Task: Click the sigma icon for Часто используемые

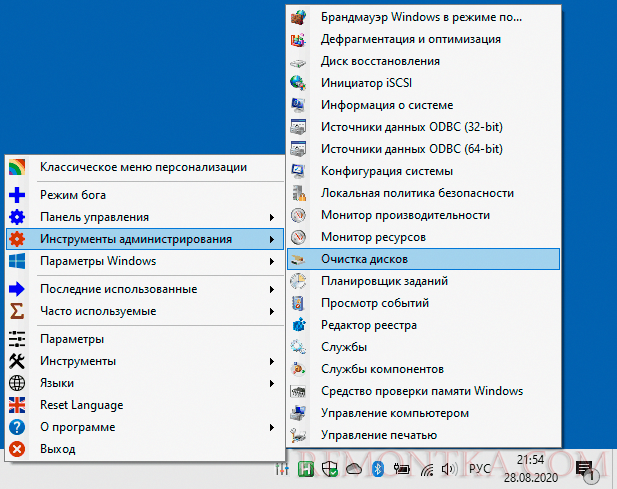Action: click(x=17, y=311)
